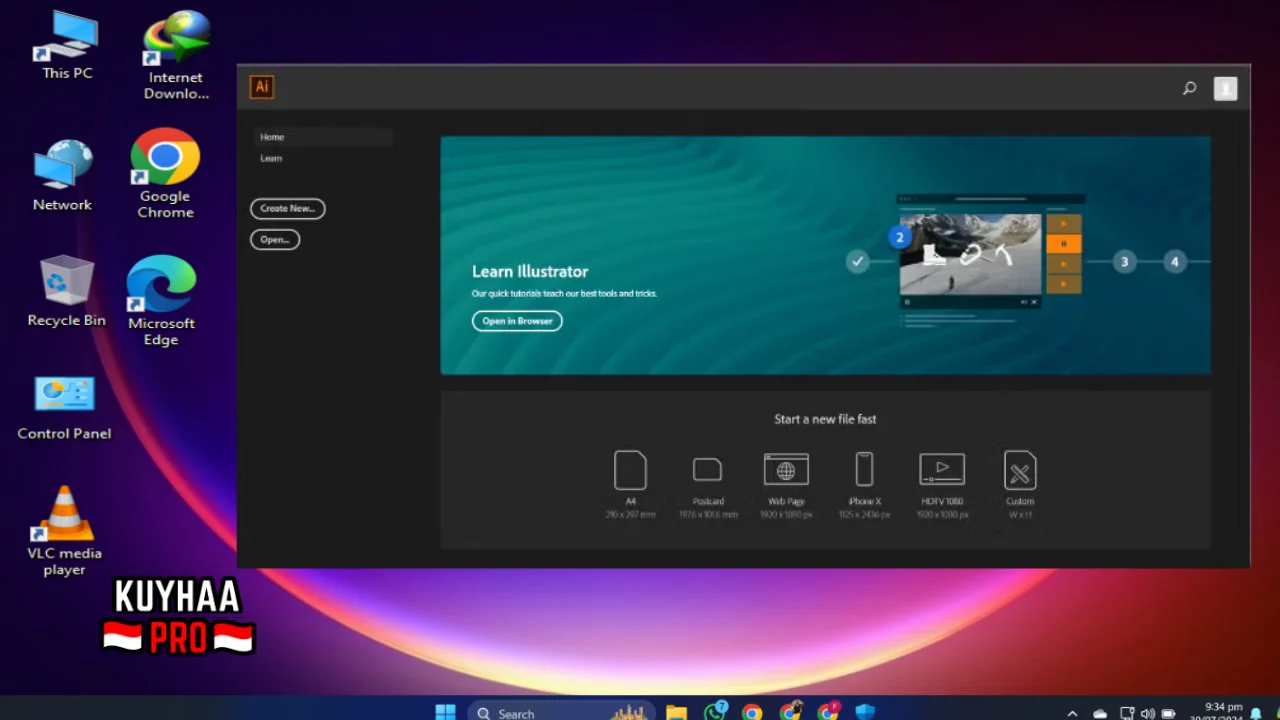
Task: Click the OneDrive cloud tray icon
Action: click(x=1100, y=713)
